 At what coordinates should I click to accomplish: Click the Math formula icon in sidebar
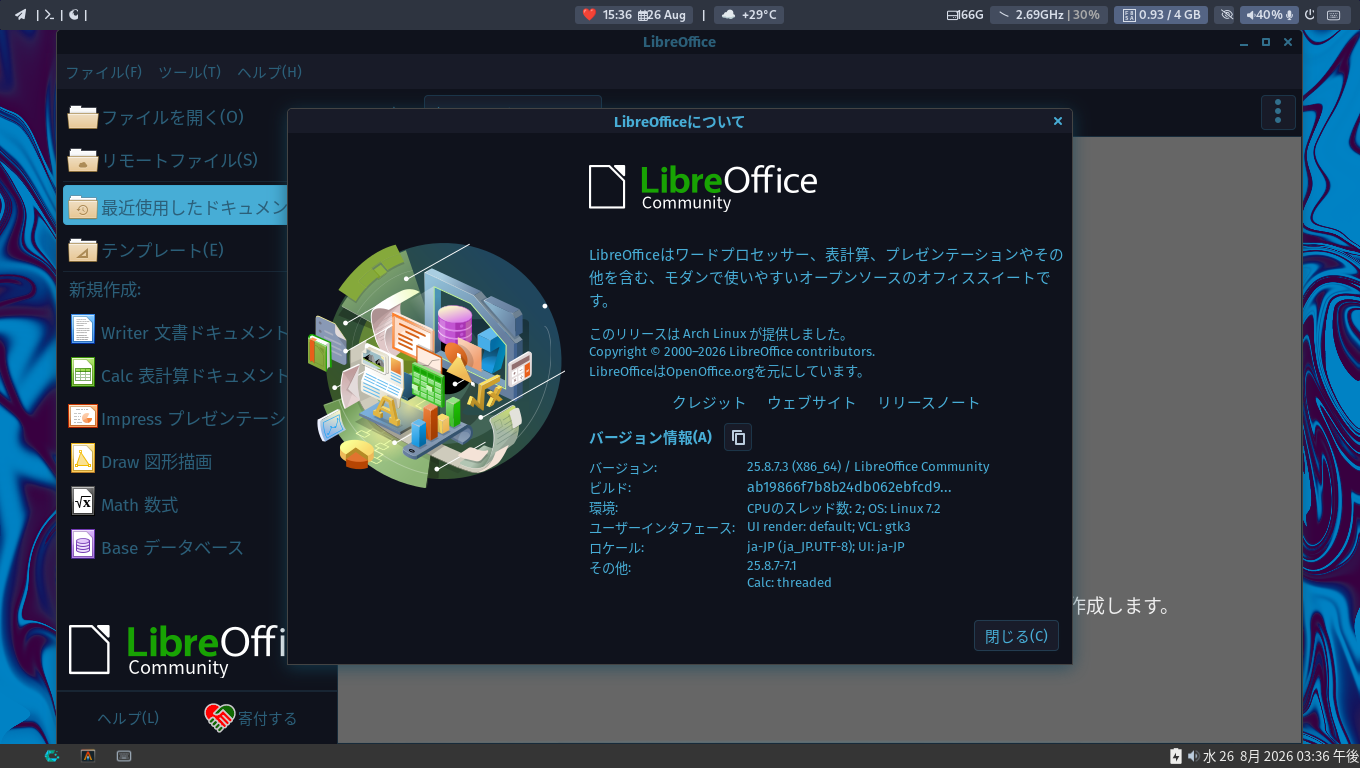pyautogui.click(x=83, y=501)
